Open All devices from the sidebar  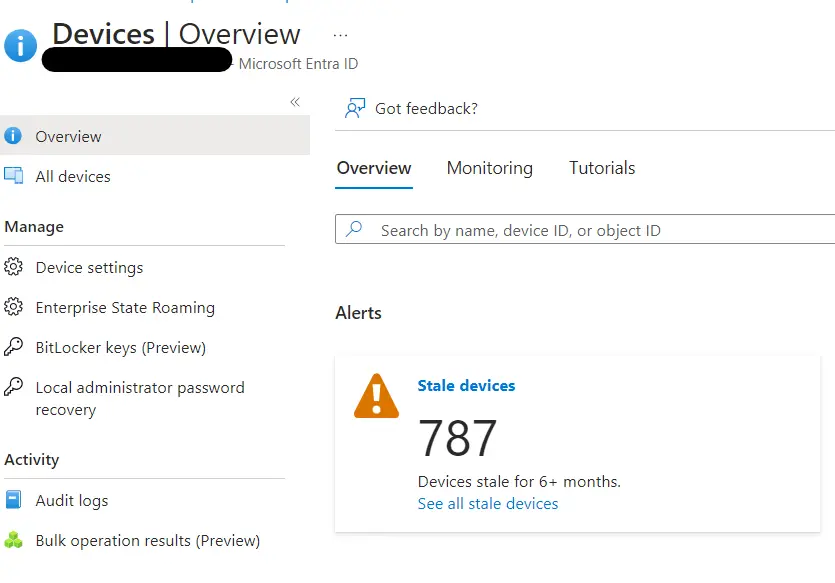point(73,177)
